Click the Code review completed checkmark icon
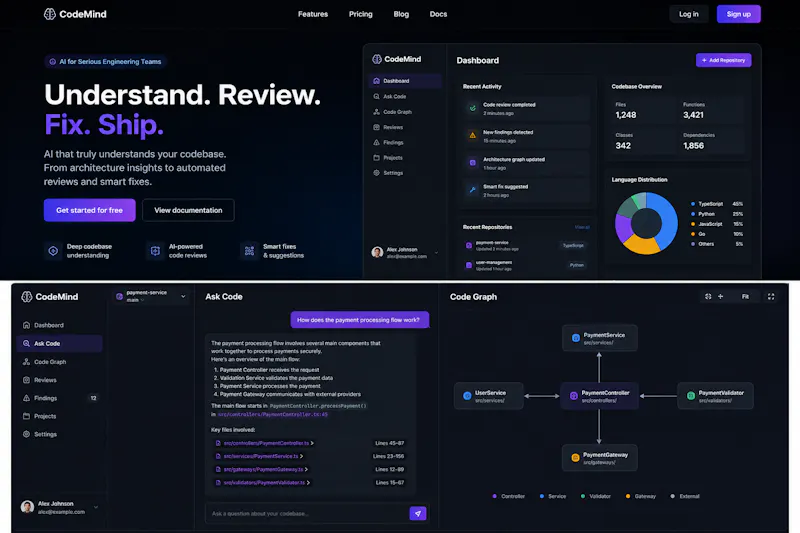This screenshot has width=800, height=533. tap(473, 108)
